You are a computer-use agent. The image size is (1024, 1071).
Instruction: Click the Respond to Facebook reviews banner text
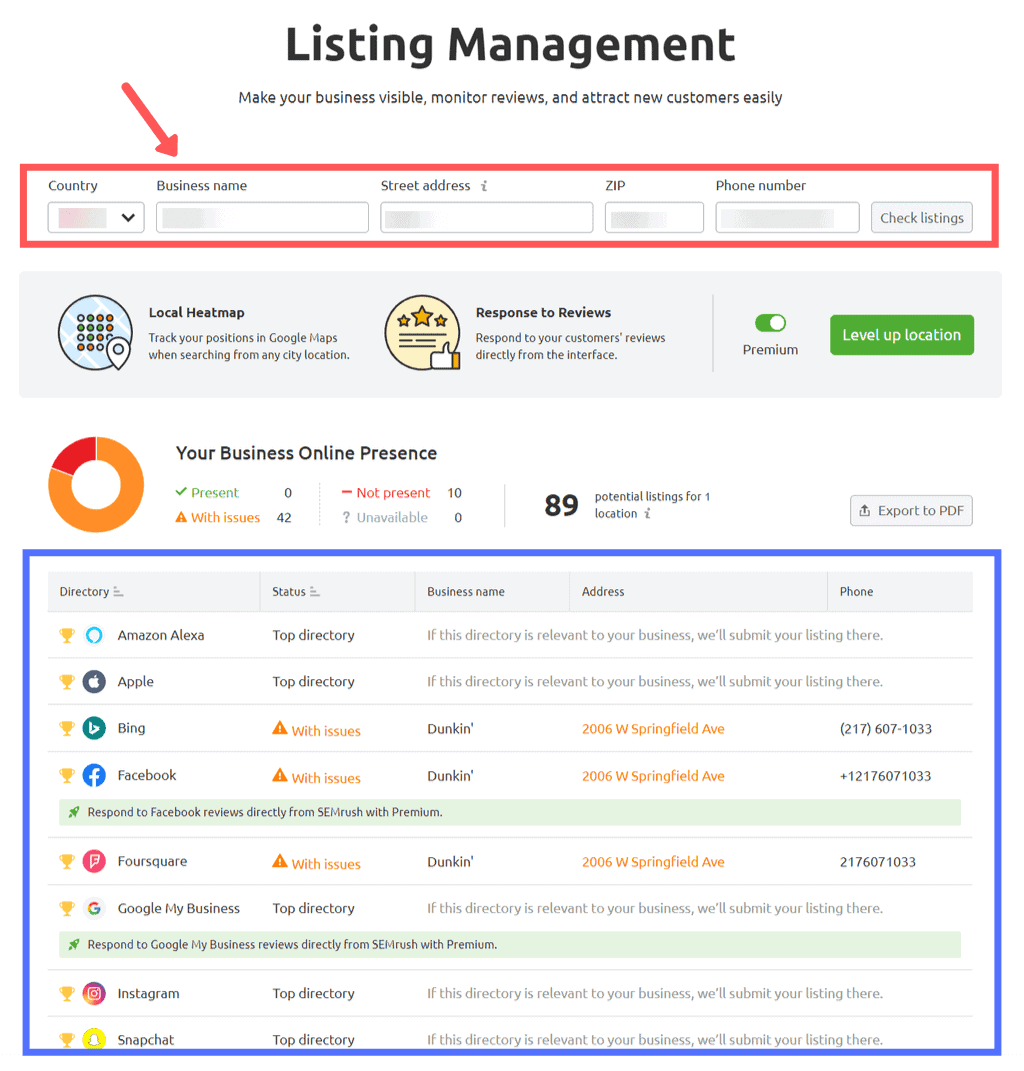coord(265,812)
